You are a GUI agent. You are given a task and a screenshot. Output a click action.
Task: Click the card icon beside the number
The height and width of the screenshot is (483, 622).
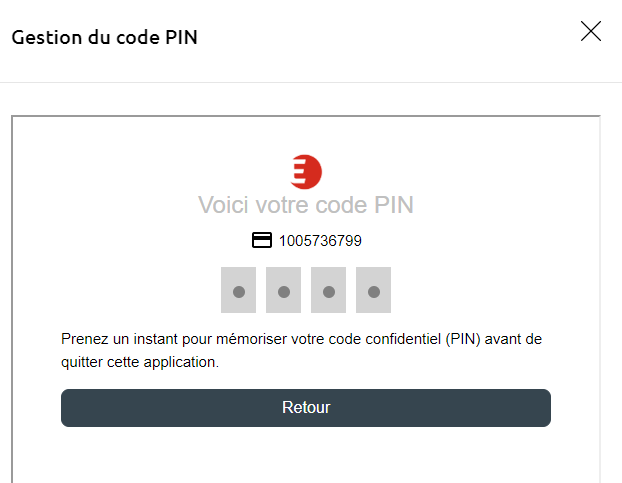coord(262,241)
